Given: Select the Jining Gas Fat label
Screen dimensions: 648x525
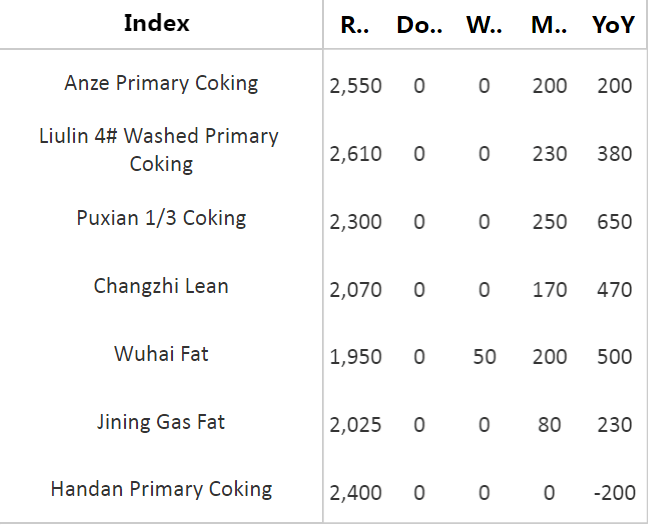Looking at the screenshot, I should (161, 422).
